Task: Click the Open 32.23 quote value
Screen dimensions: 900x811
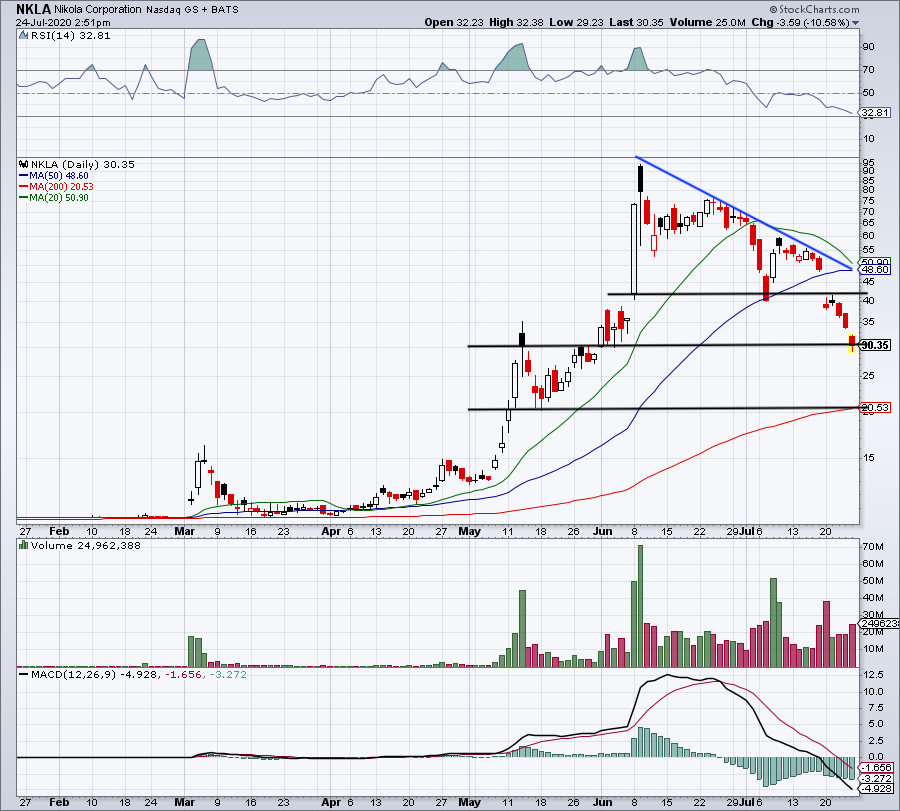Action: (x=455, y=22)
